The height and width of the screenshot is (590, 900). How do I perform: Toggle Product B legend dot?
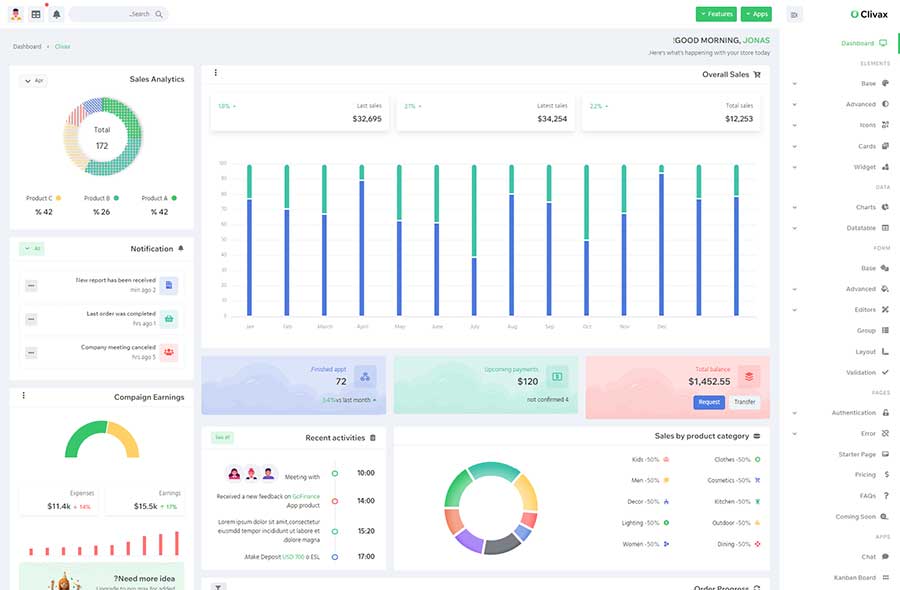[x=117, y=198]
